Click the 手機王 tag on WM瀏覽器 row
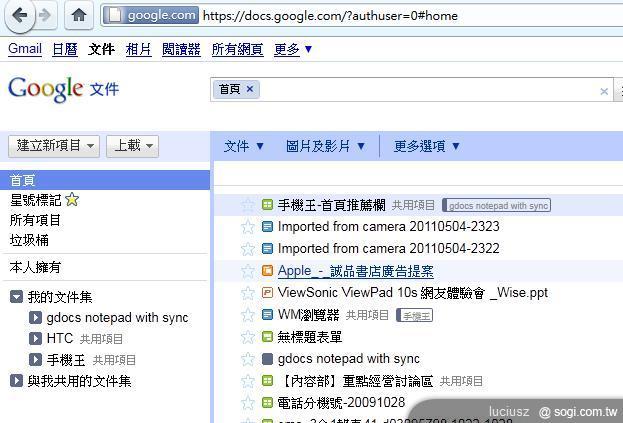The height and width of the screenshot is (423, 623). tap(415, 315)
